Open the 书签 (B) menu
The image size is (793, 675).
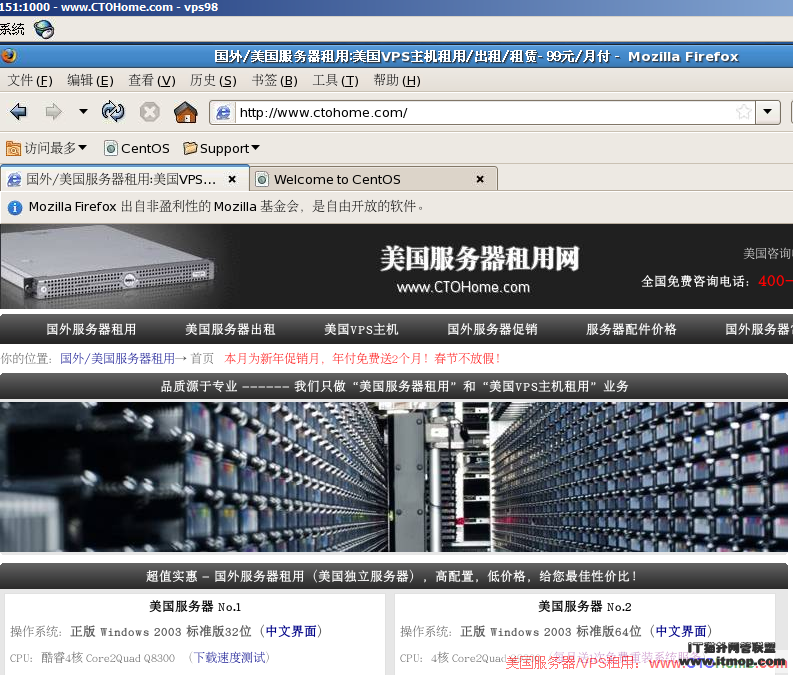(x=275, y=80)
